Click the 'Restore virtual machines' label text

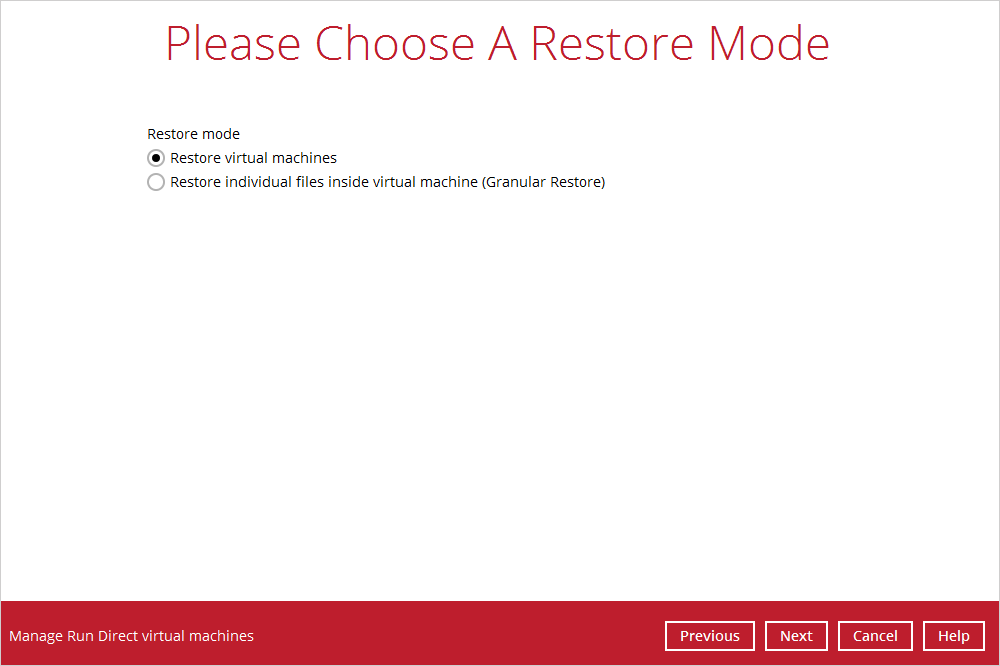pyautogui.click(x=253, y=158)
